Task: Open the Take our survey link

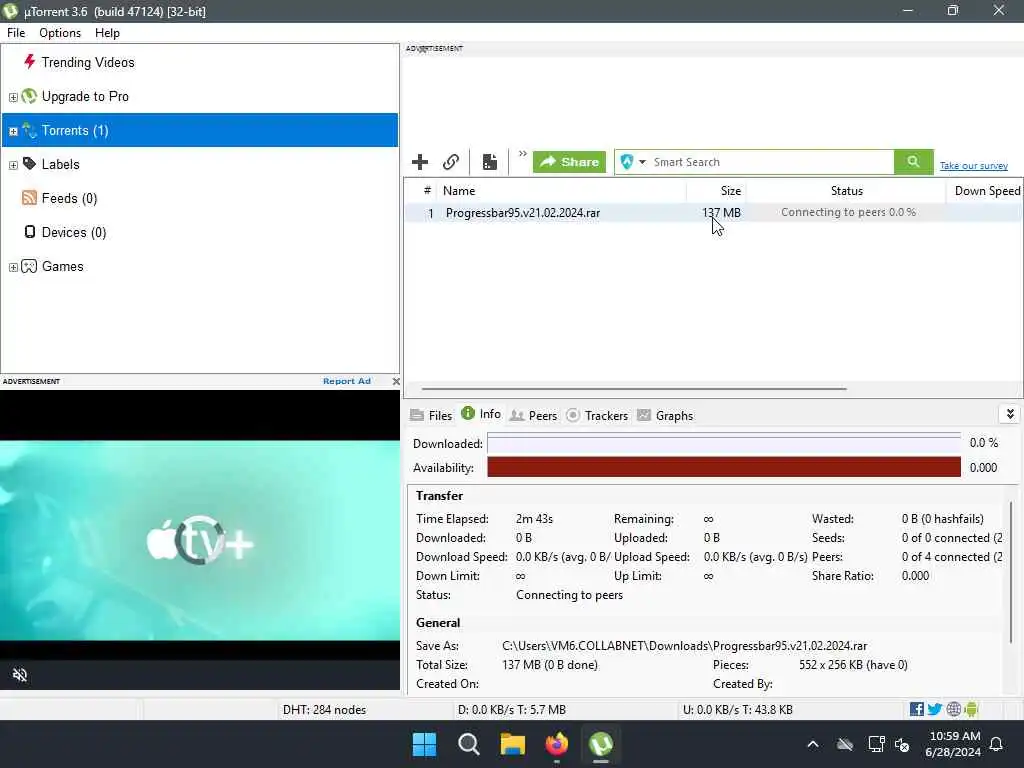Action: click(974, 166)
